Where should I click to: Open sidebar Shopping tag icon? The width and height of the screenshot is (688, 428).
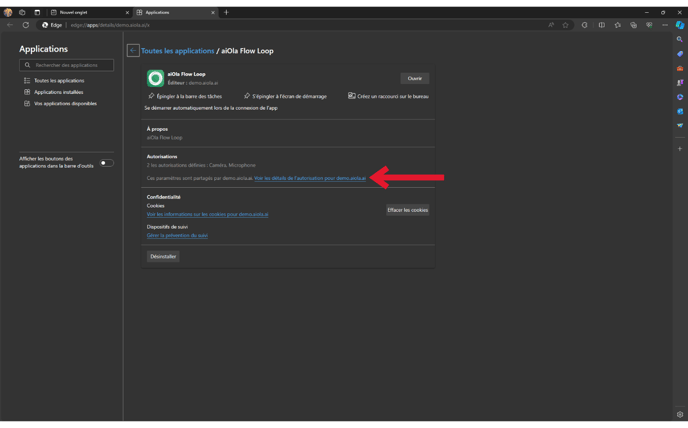pyautogui.click(x=680, y=54)
